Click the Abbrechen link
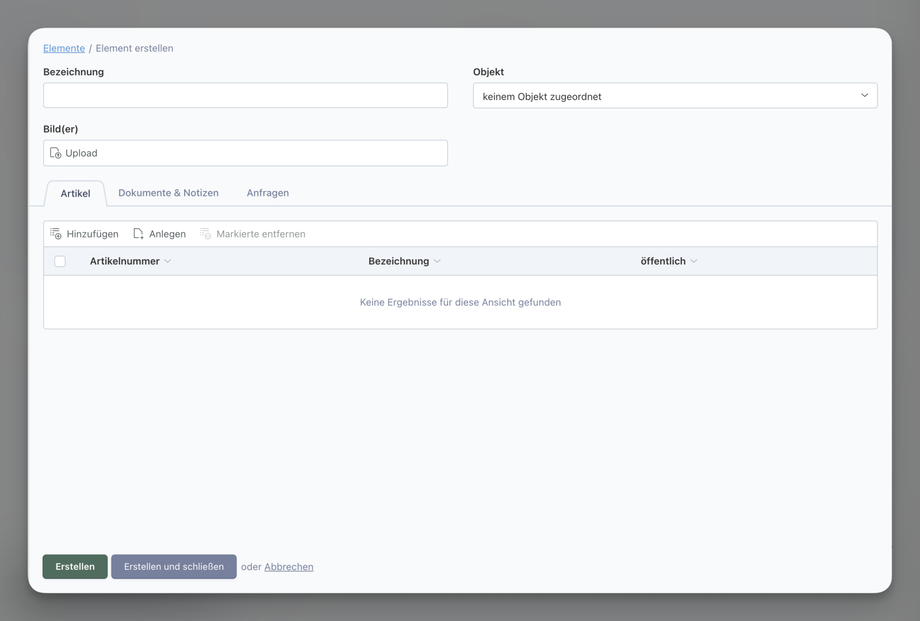This screenshot has height=621, width=920. 289,567
